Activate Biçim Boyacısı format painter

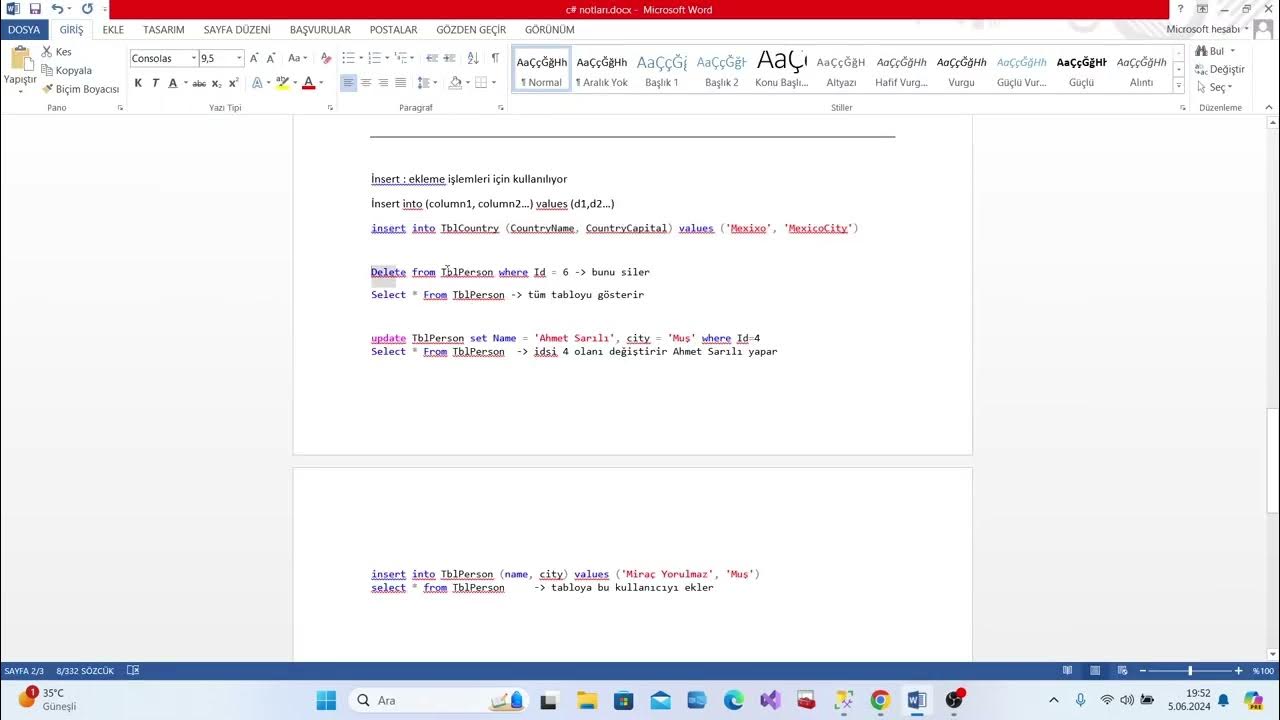[x=80, y=89]
